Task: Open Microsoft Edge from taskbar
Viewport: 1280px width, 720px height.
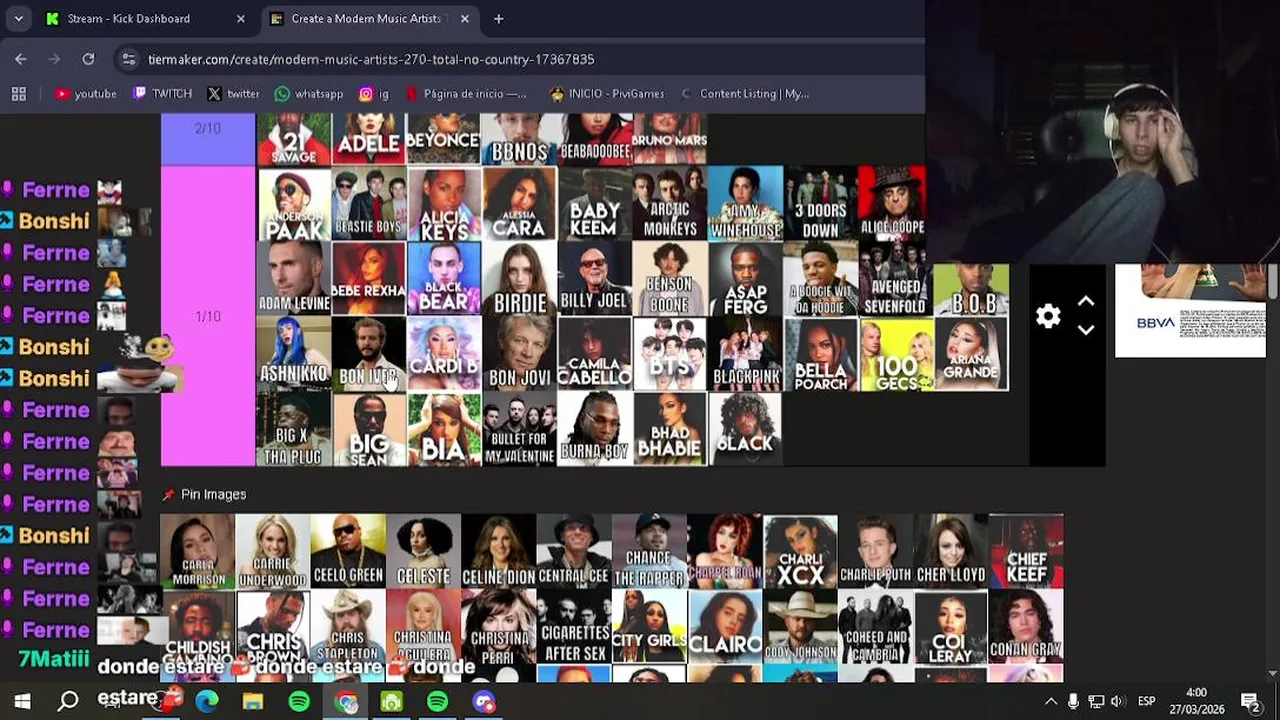Action: point(207,701)
